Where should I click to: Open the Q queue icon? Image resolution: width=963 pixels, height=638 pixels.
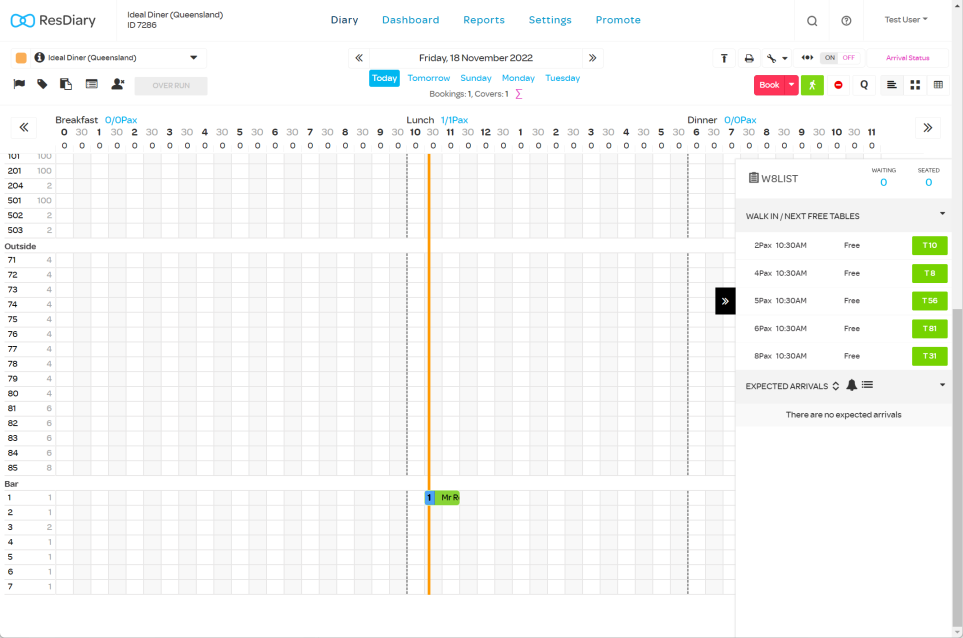(864, 85)
